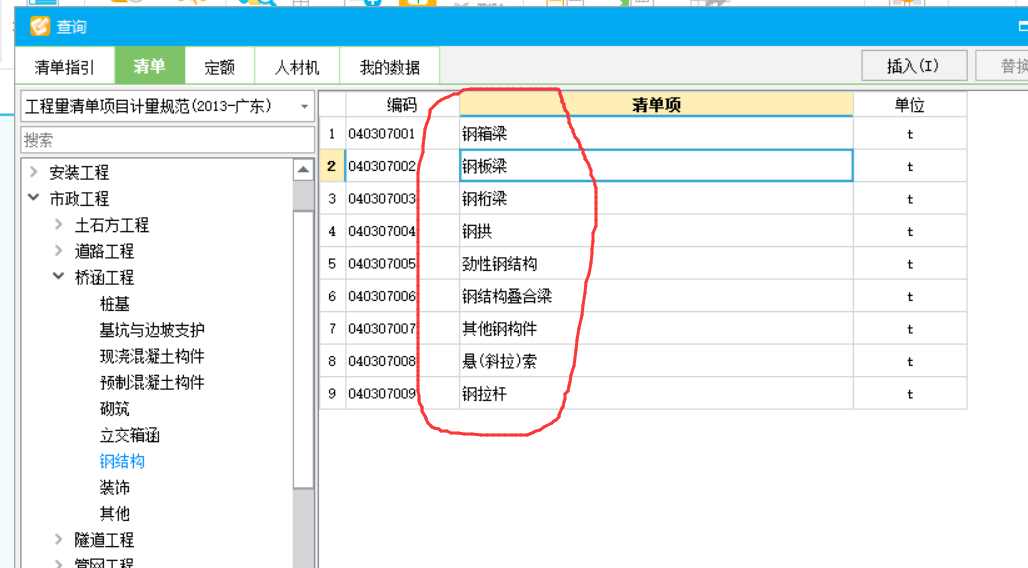Screen dimensions: 1028x568
Task: Select the highlighted 钢结构 tree item
Action: point(122,461)
